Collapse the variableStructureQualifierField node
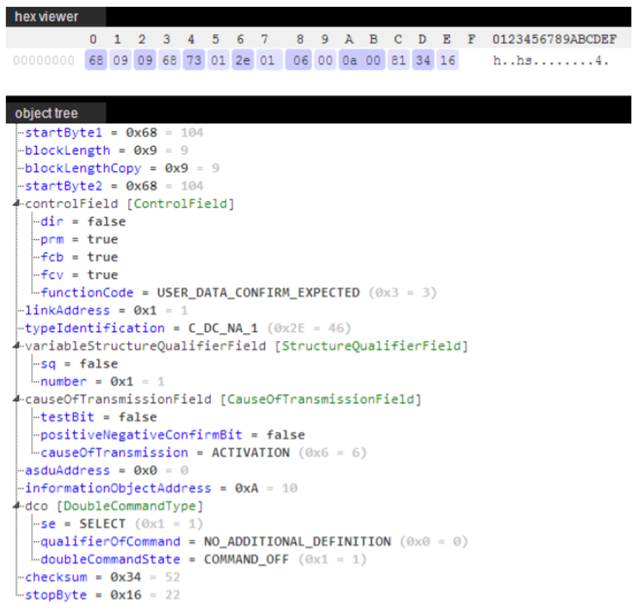Viewport: 640px width, 615px height. click(18, 346)
